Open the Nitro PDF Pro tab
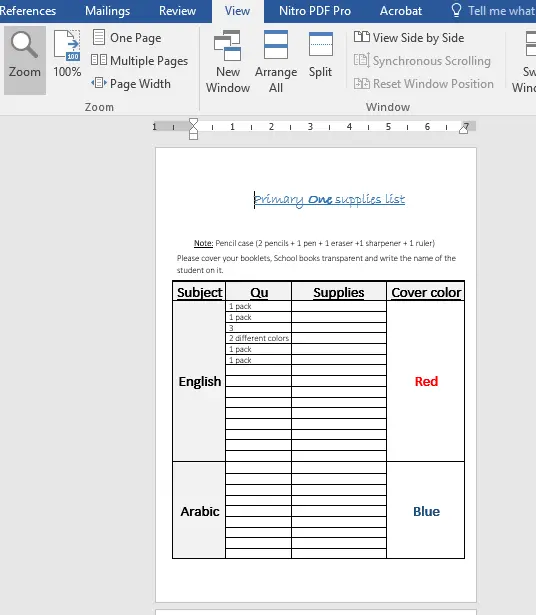This screenshot has height=615, width=536. (x=315, y=11)
